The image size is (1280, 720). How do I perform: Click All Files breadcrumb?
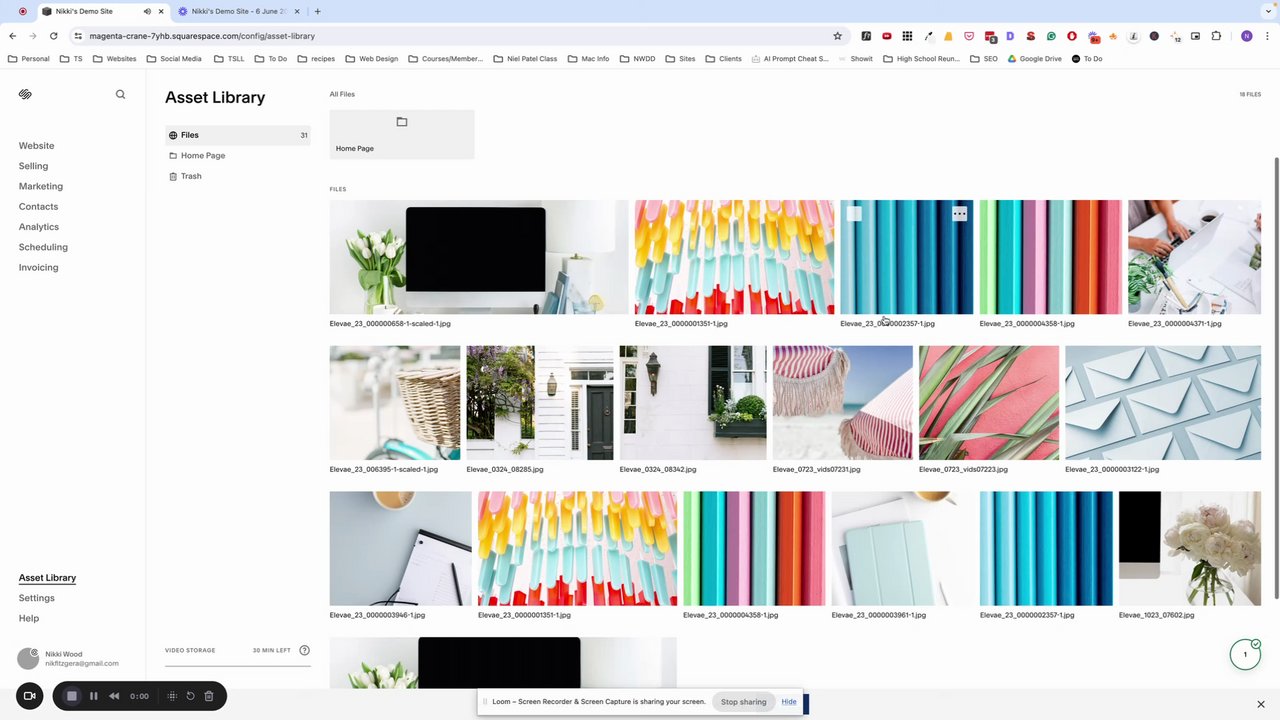tap(342, 94)
